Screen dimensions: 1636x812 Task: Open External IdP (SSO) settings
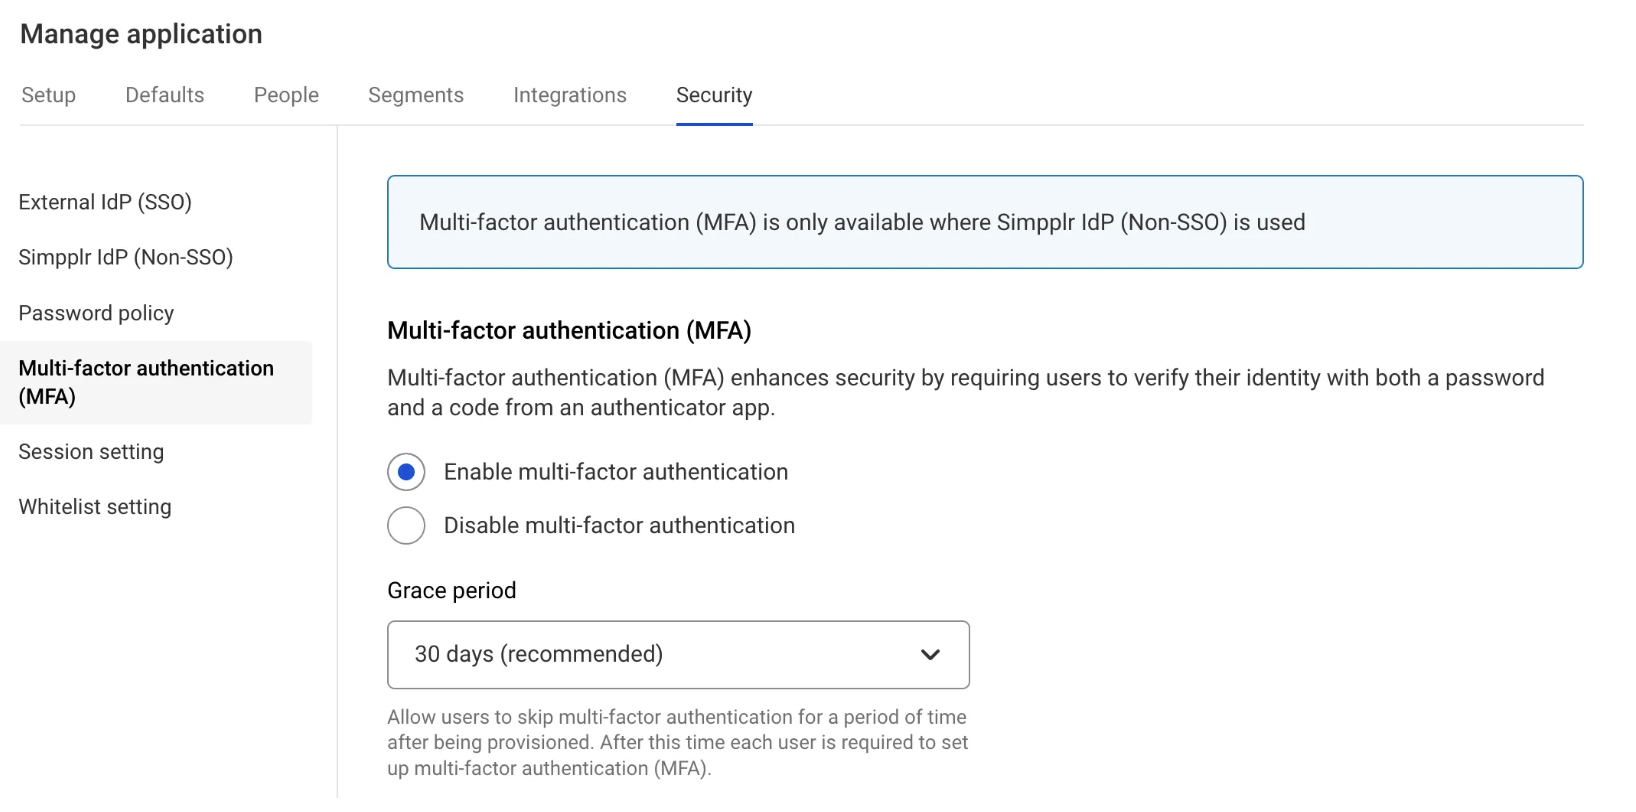pos(105,202)
